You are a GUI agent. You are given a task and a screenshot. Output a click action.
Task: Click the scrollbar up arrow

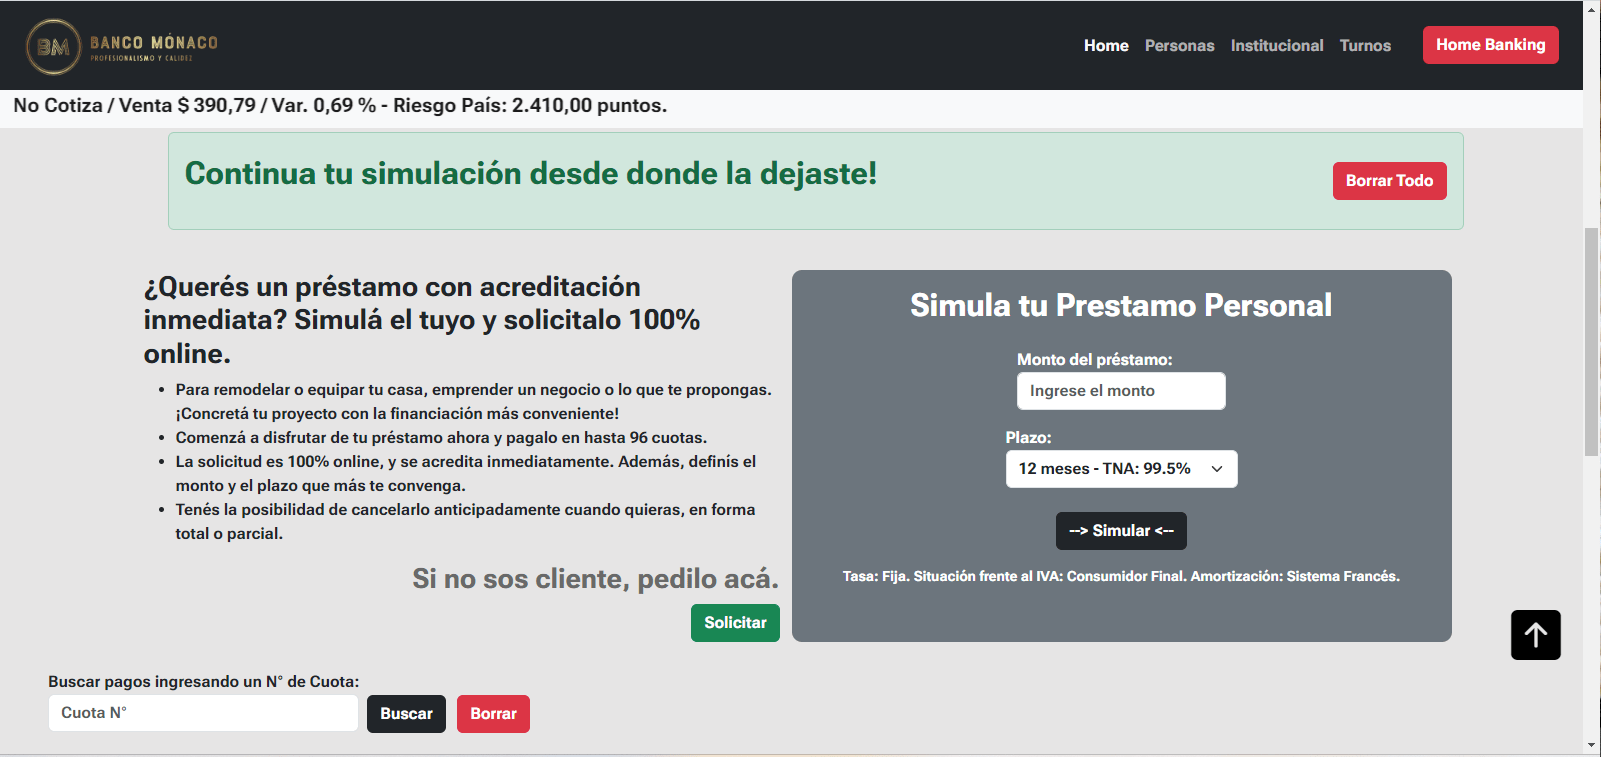(1591, 9)
